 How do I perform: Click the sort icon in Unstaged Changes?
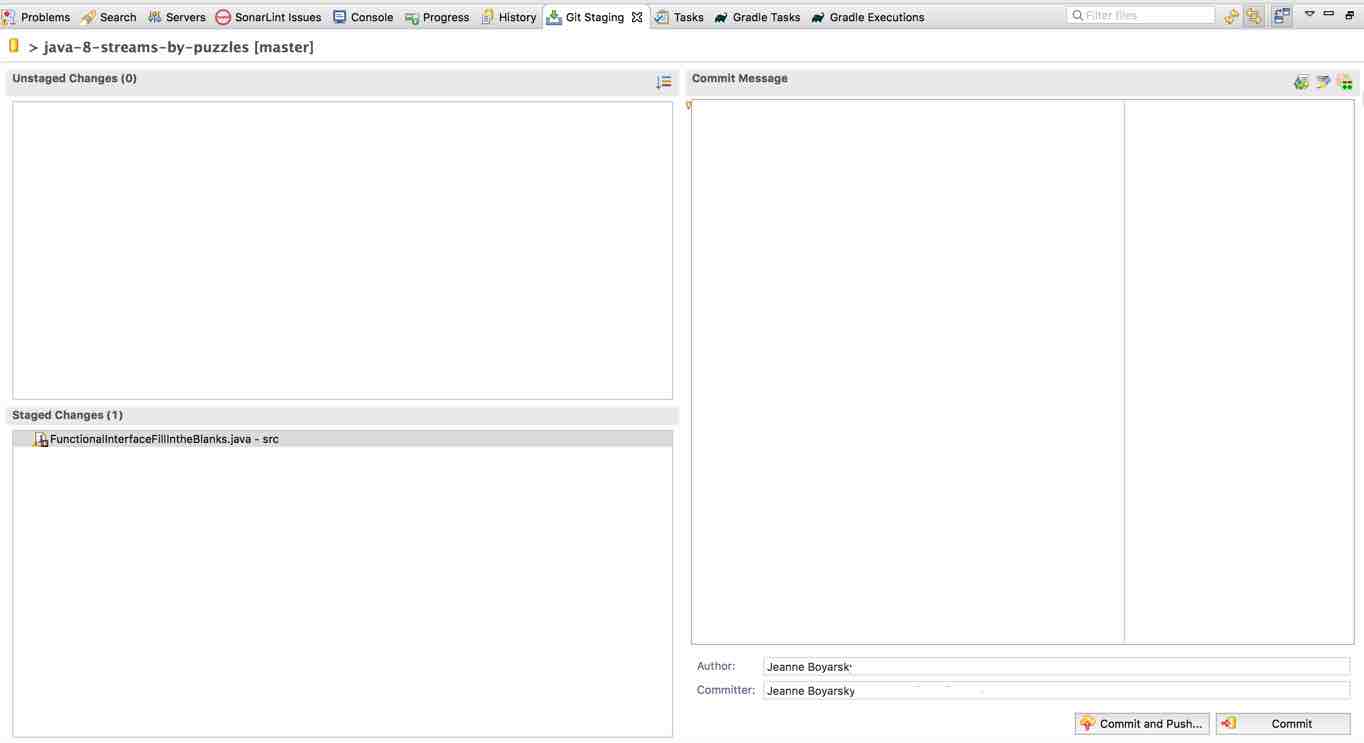pos(663,82)
